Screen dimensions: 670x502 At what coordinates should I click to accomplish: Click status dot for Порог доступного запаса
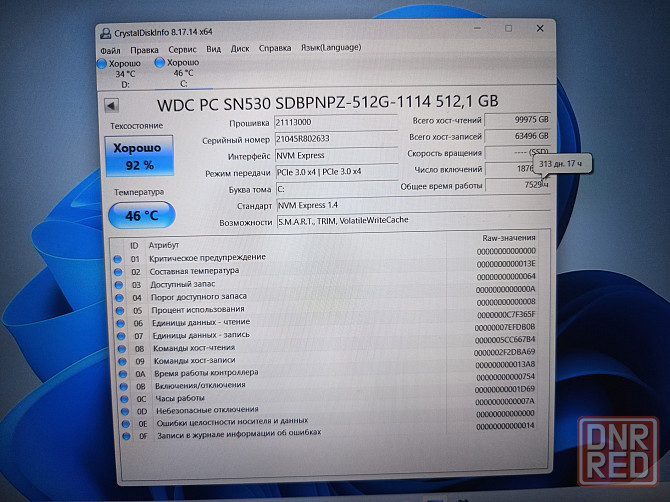click(x=119, y=298)
